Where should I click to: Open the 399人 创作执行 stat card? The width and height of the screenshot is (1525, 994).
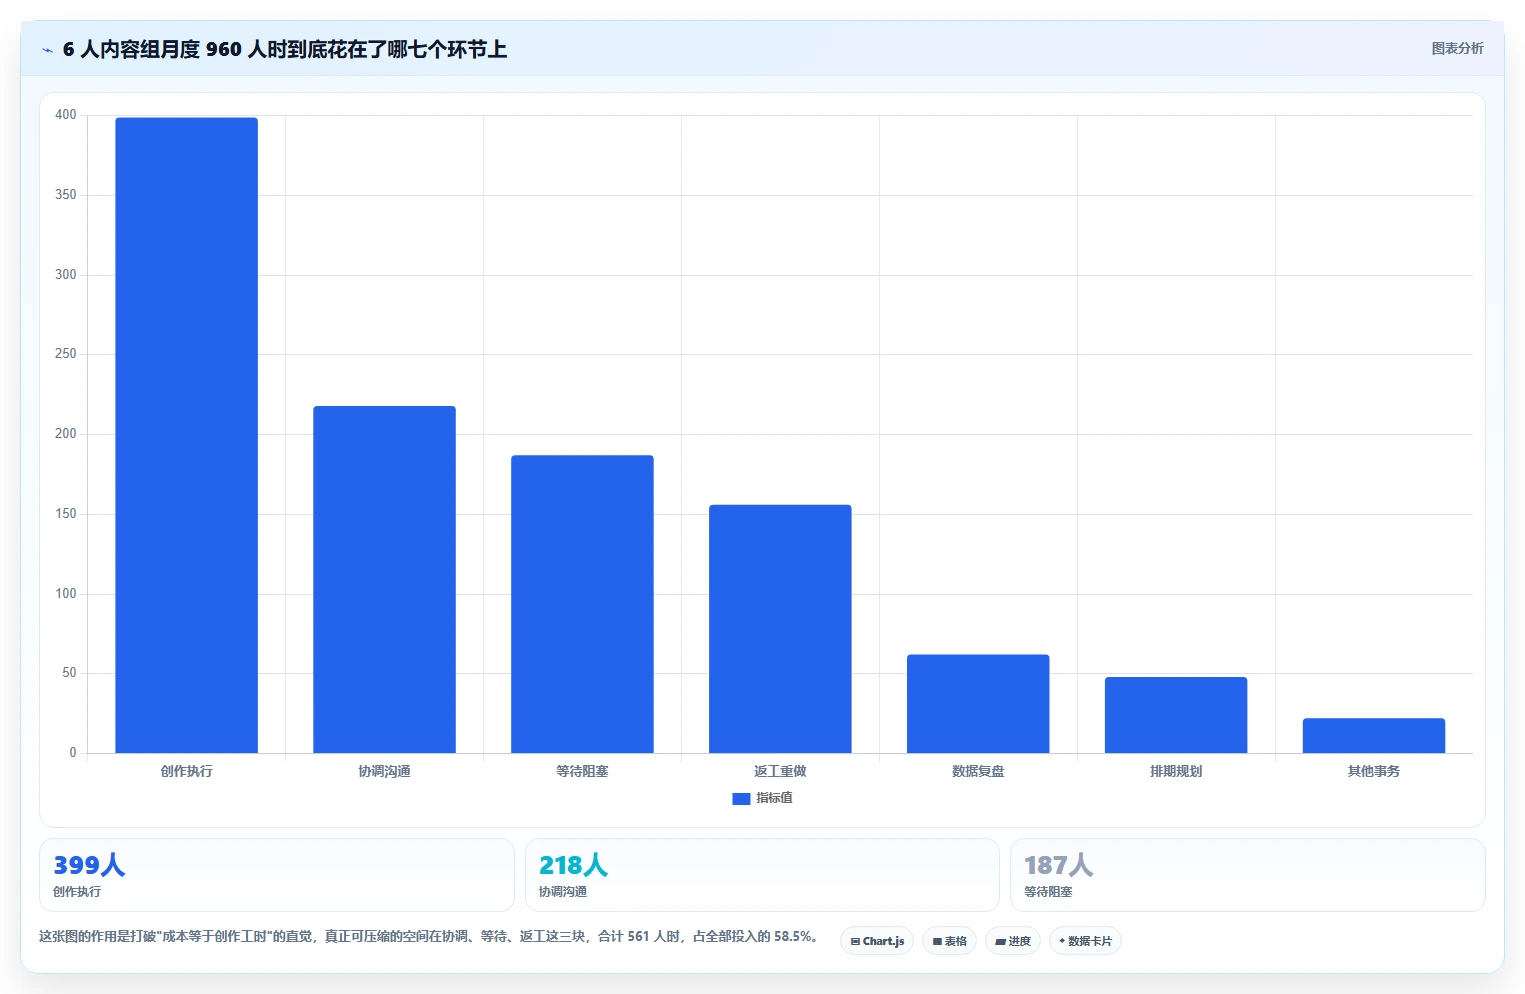click(x=277, y=875)
